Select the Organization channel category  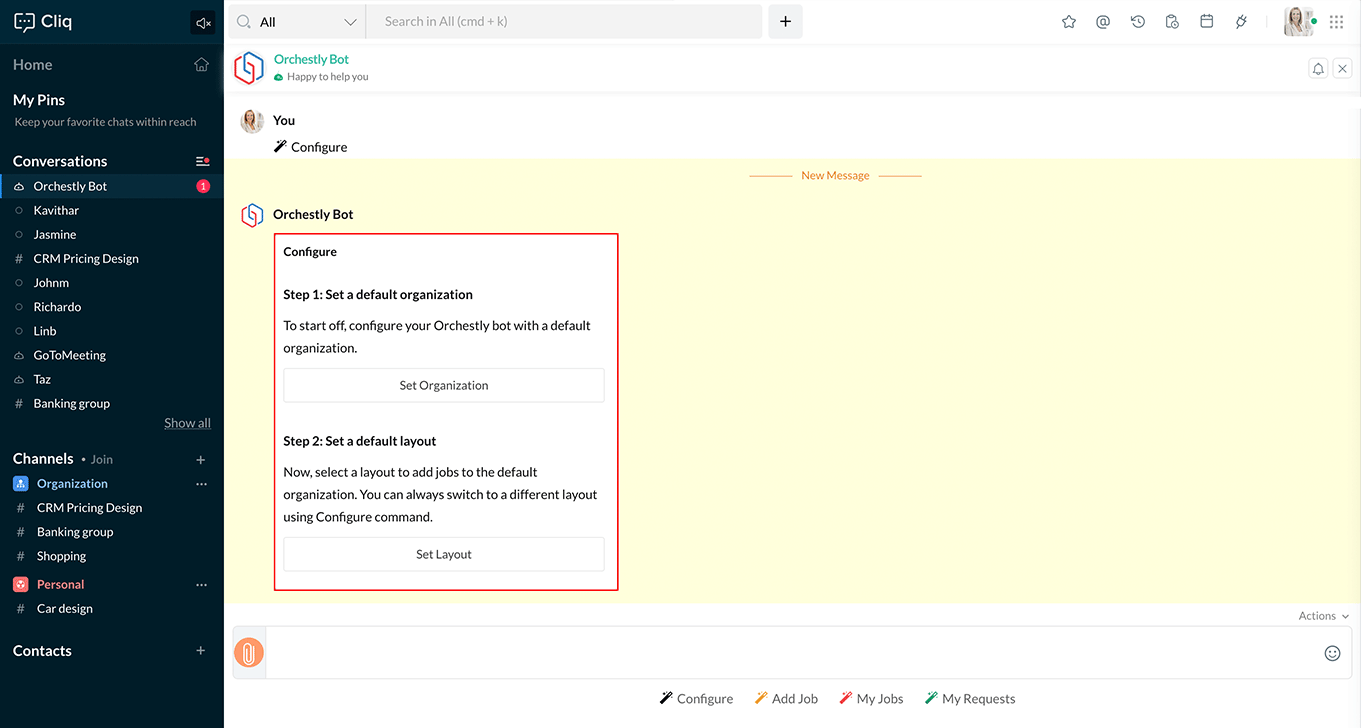click(72, 483)
